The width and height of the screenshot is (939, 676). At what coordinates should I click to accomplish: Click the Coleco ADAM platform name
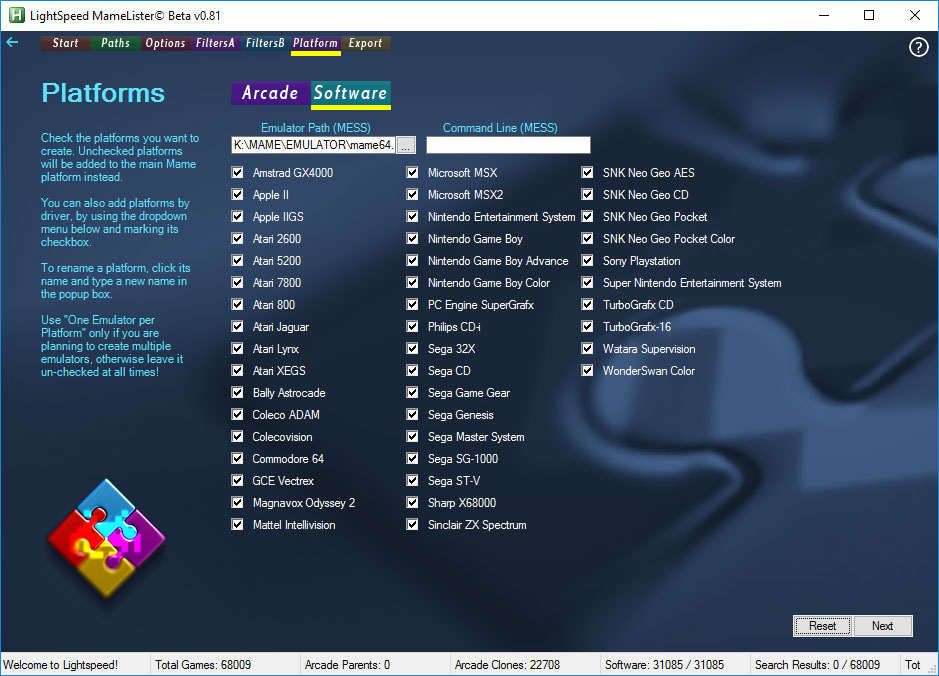click(x=286, y=414)
